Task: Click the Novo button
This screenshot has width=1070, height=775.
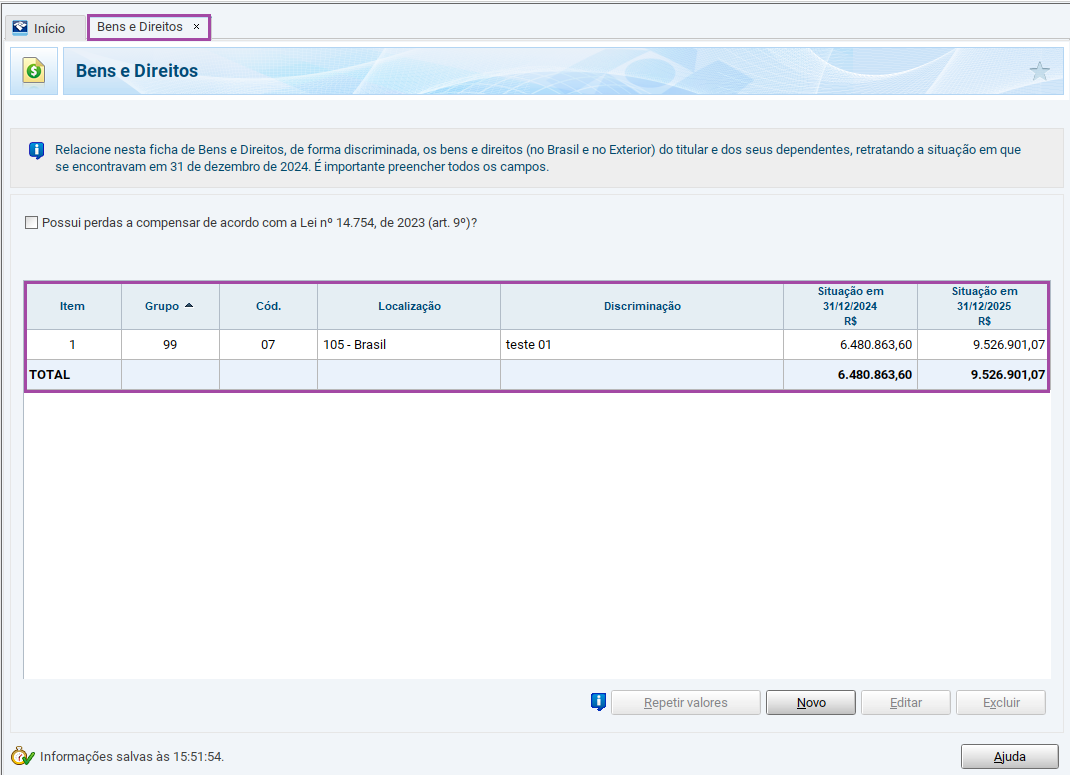Action: [811, 703]
